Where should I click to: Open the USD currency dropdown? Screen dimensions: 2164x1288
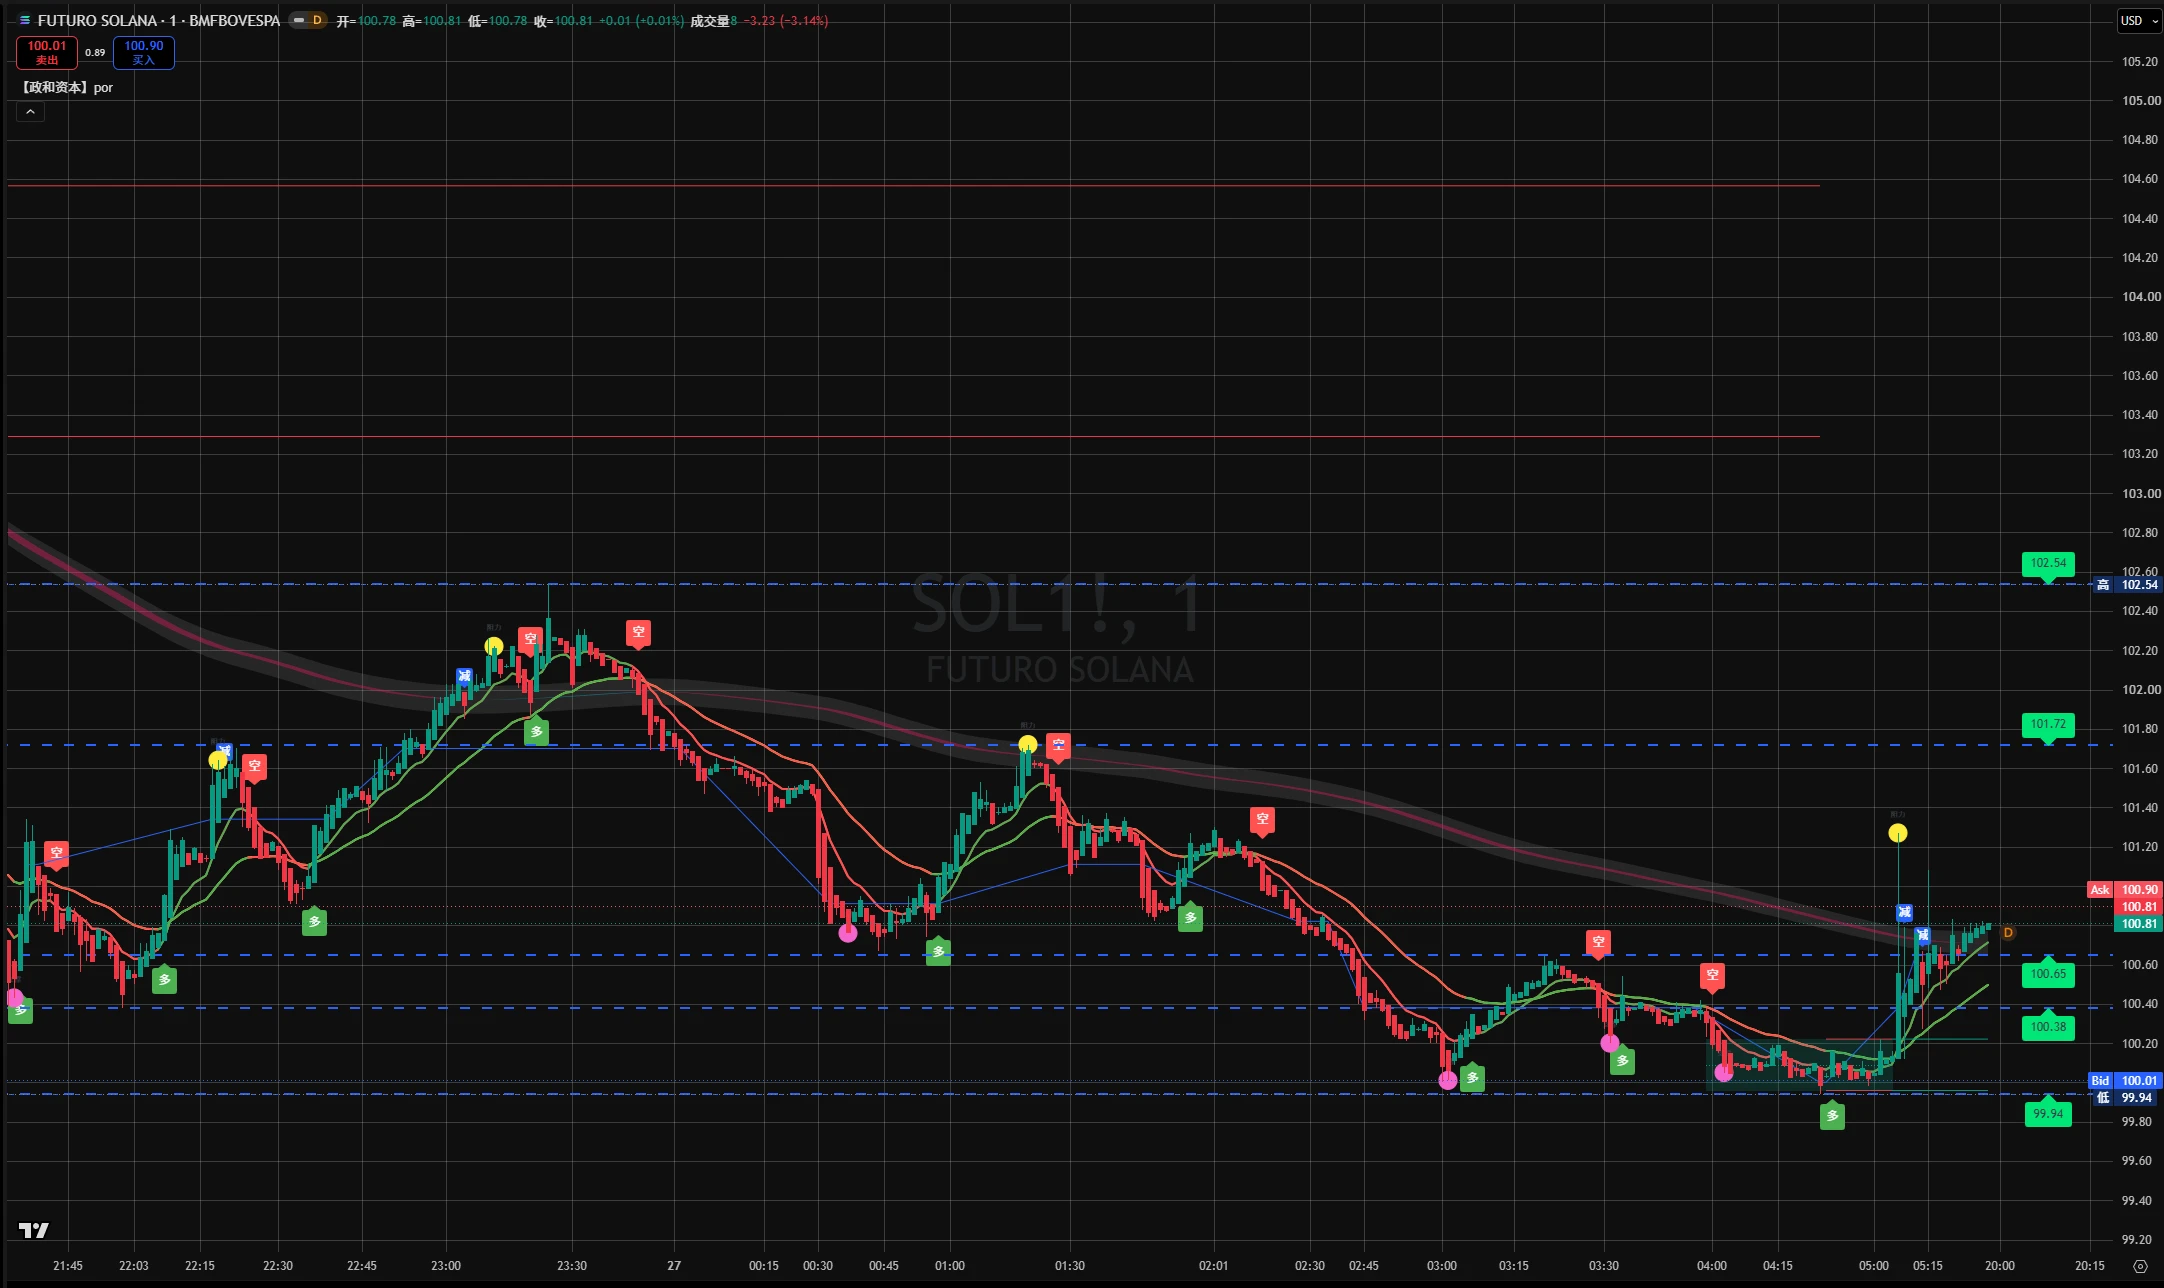click(2138, 21)
